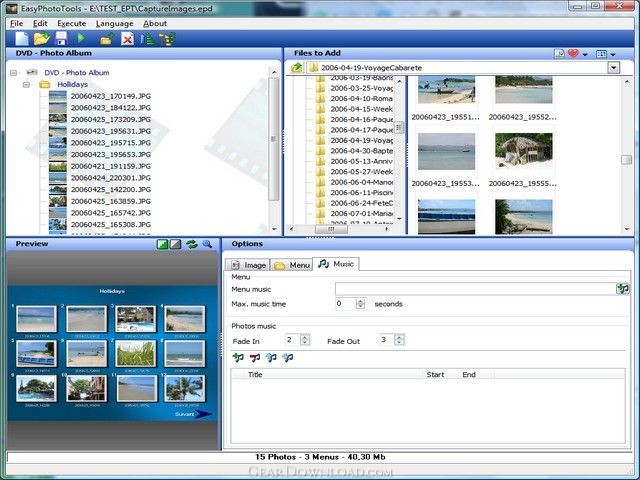The height and width of the screenshot is (480, 640).
Task: Increase the Max. music time spinner
Action: pos(360,301)
